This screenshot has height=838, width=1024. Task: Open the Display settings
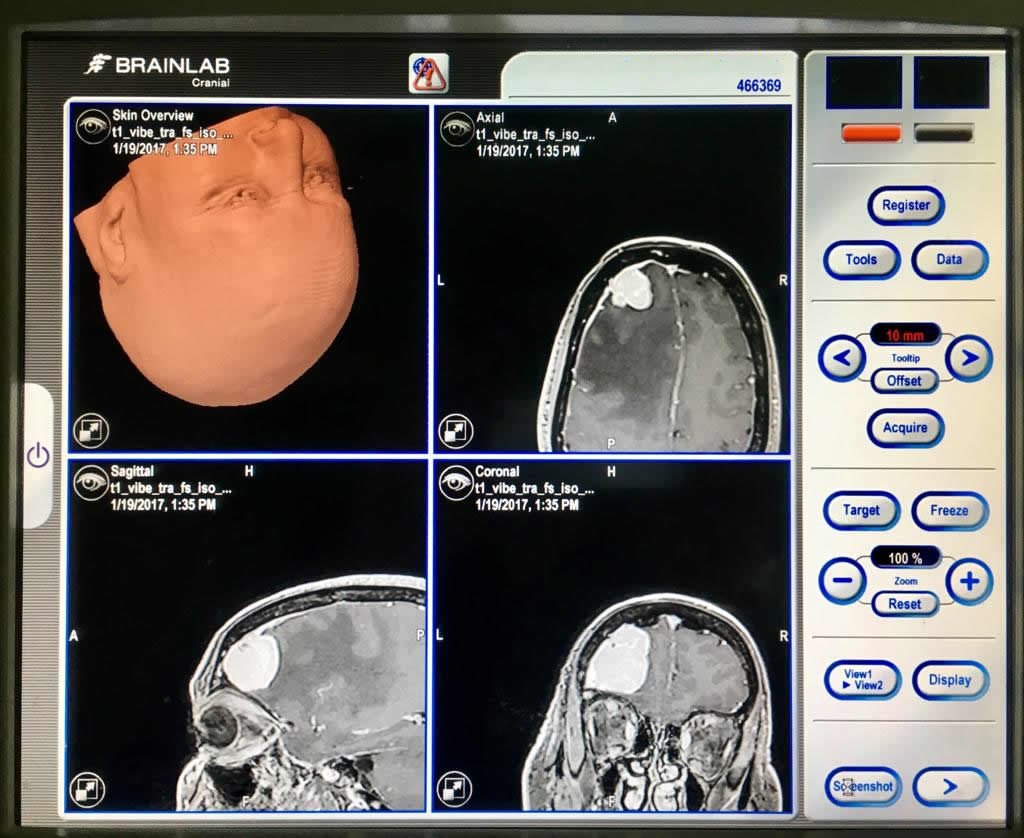tap(950, 680)
